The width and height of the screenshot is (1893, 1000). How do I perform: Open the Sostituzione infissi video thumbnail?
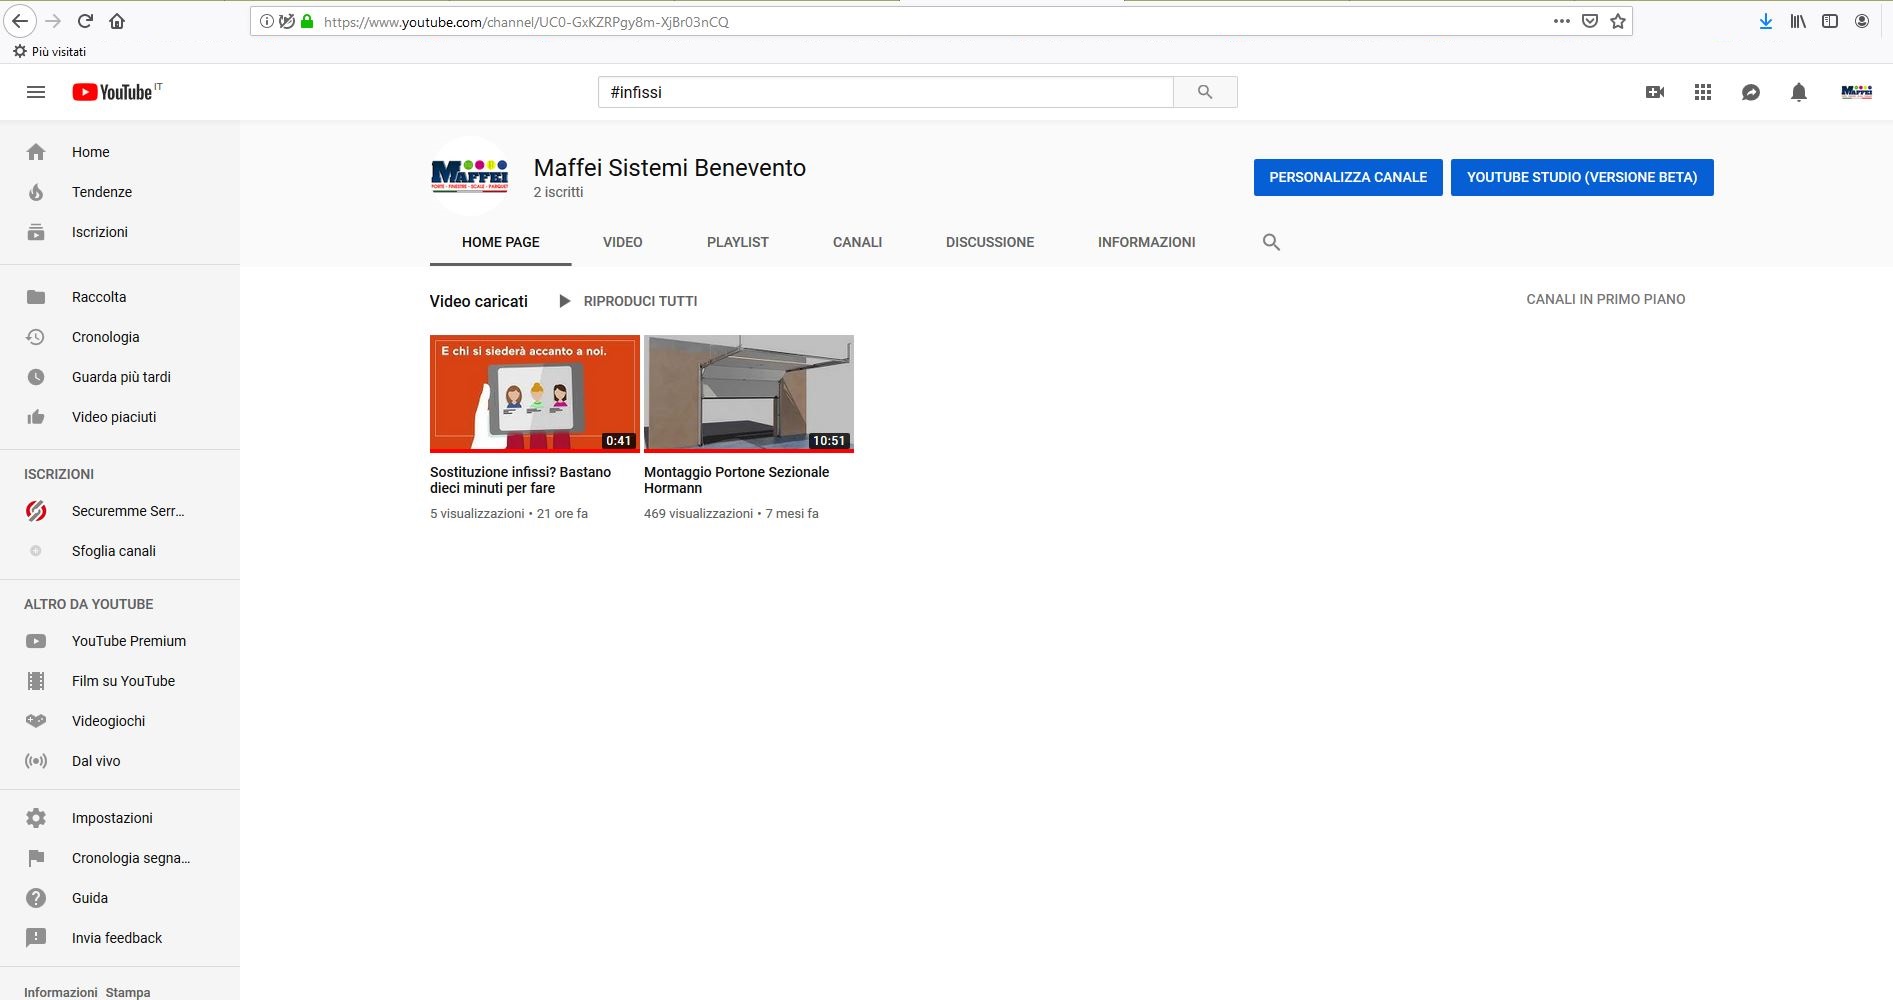[535, 394]
